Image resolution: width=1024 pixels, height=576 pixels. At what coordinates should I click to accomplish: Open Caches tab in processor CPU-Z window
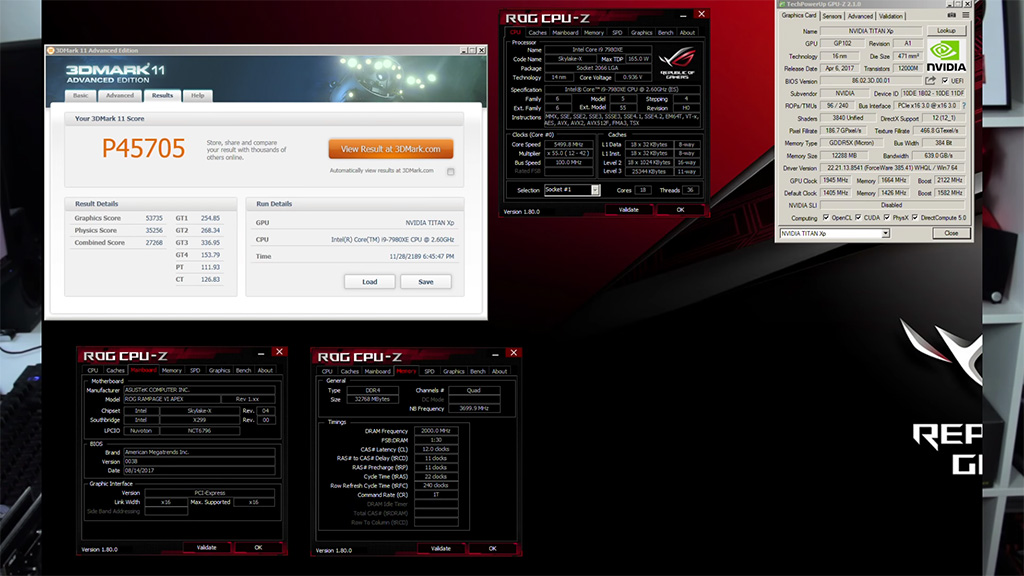click(x=537, y=32)
